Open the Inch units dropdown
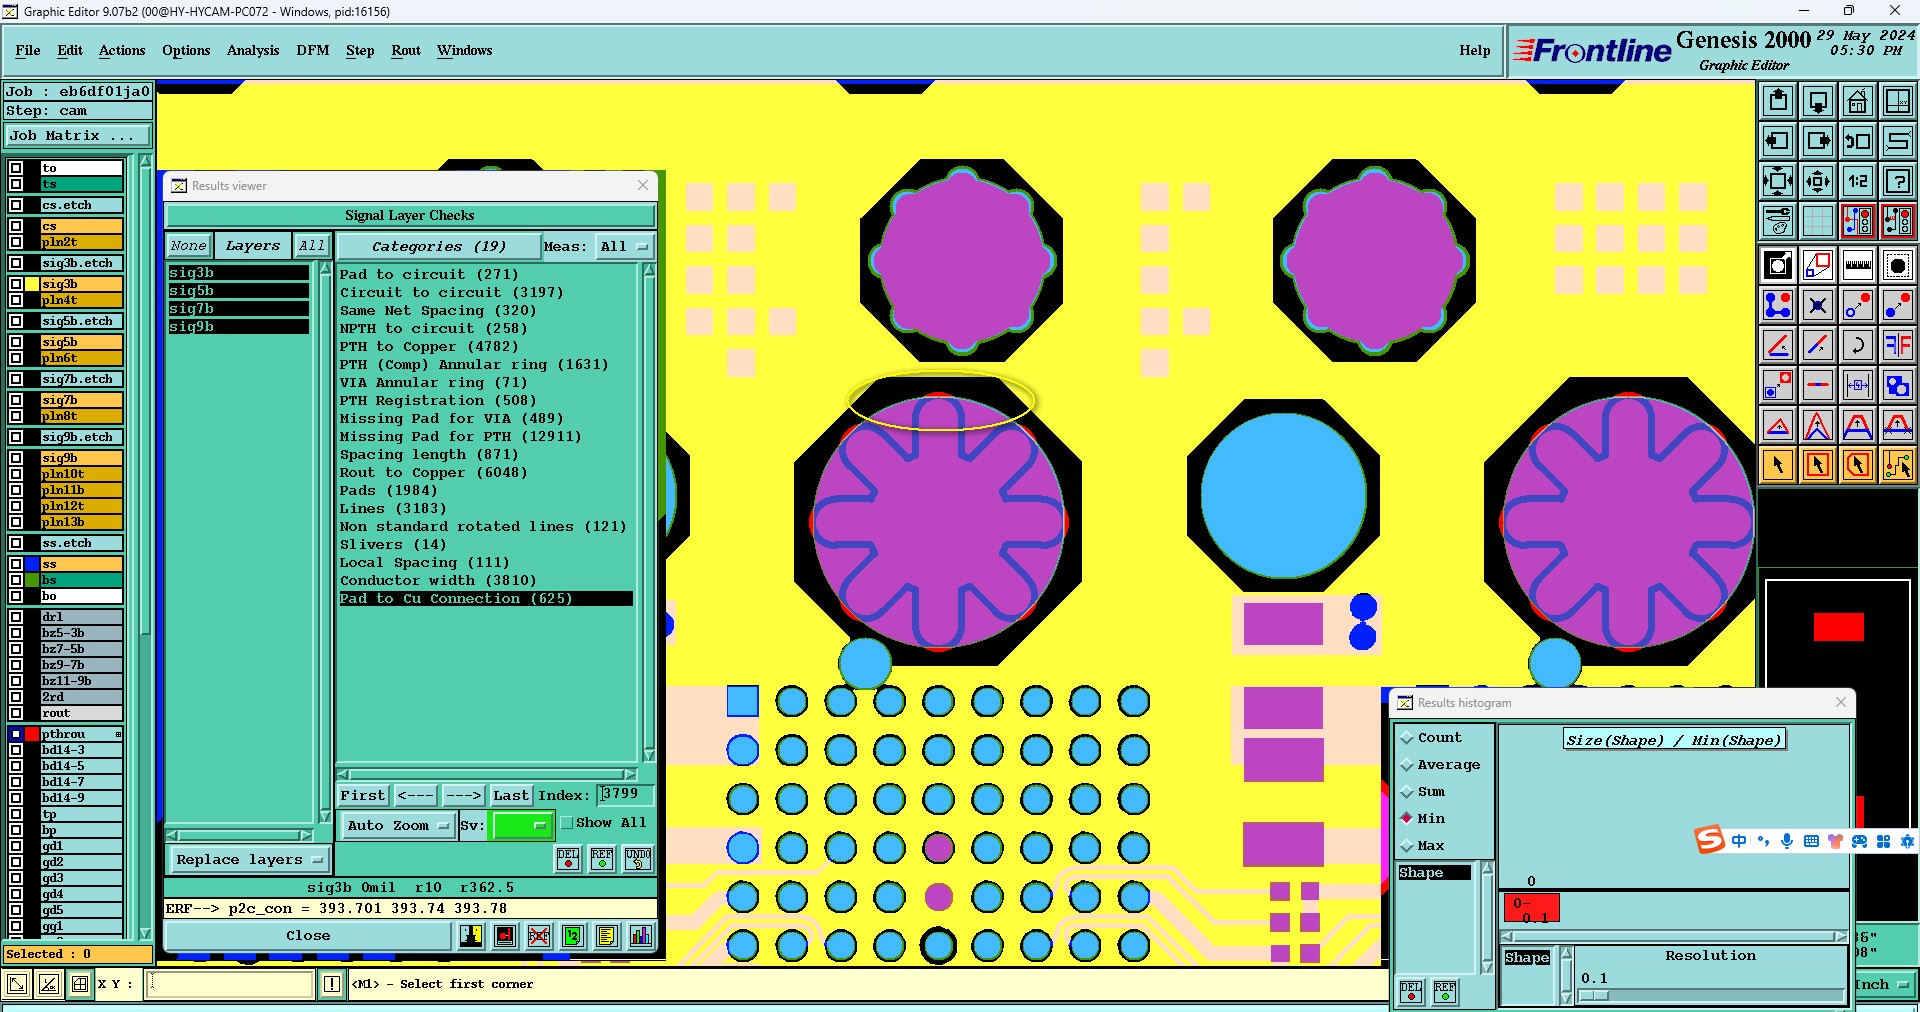 pyautogui.click(x=1885, y=984)
